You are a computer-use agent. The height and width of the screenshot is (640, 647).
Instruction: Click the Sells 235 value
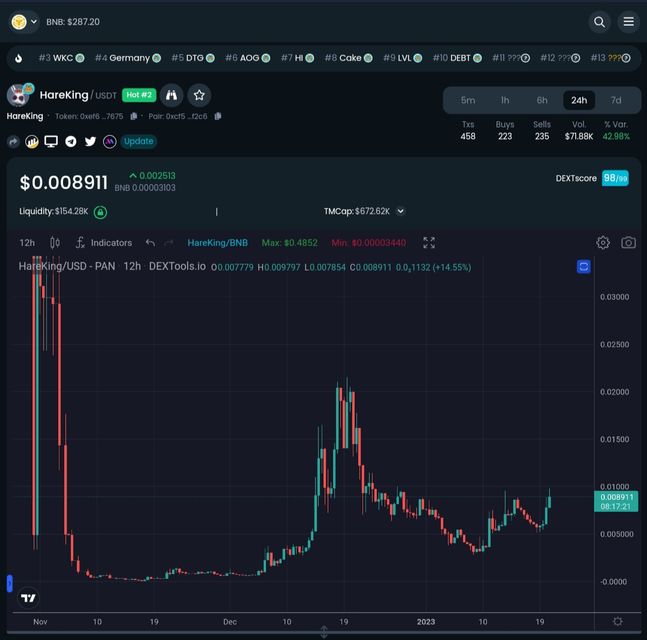tap(542, 137)
